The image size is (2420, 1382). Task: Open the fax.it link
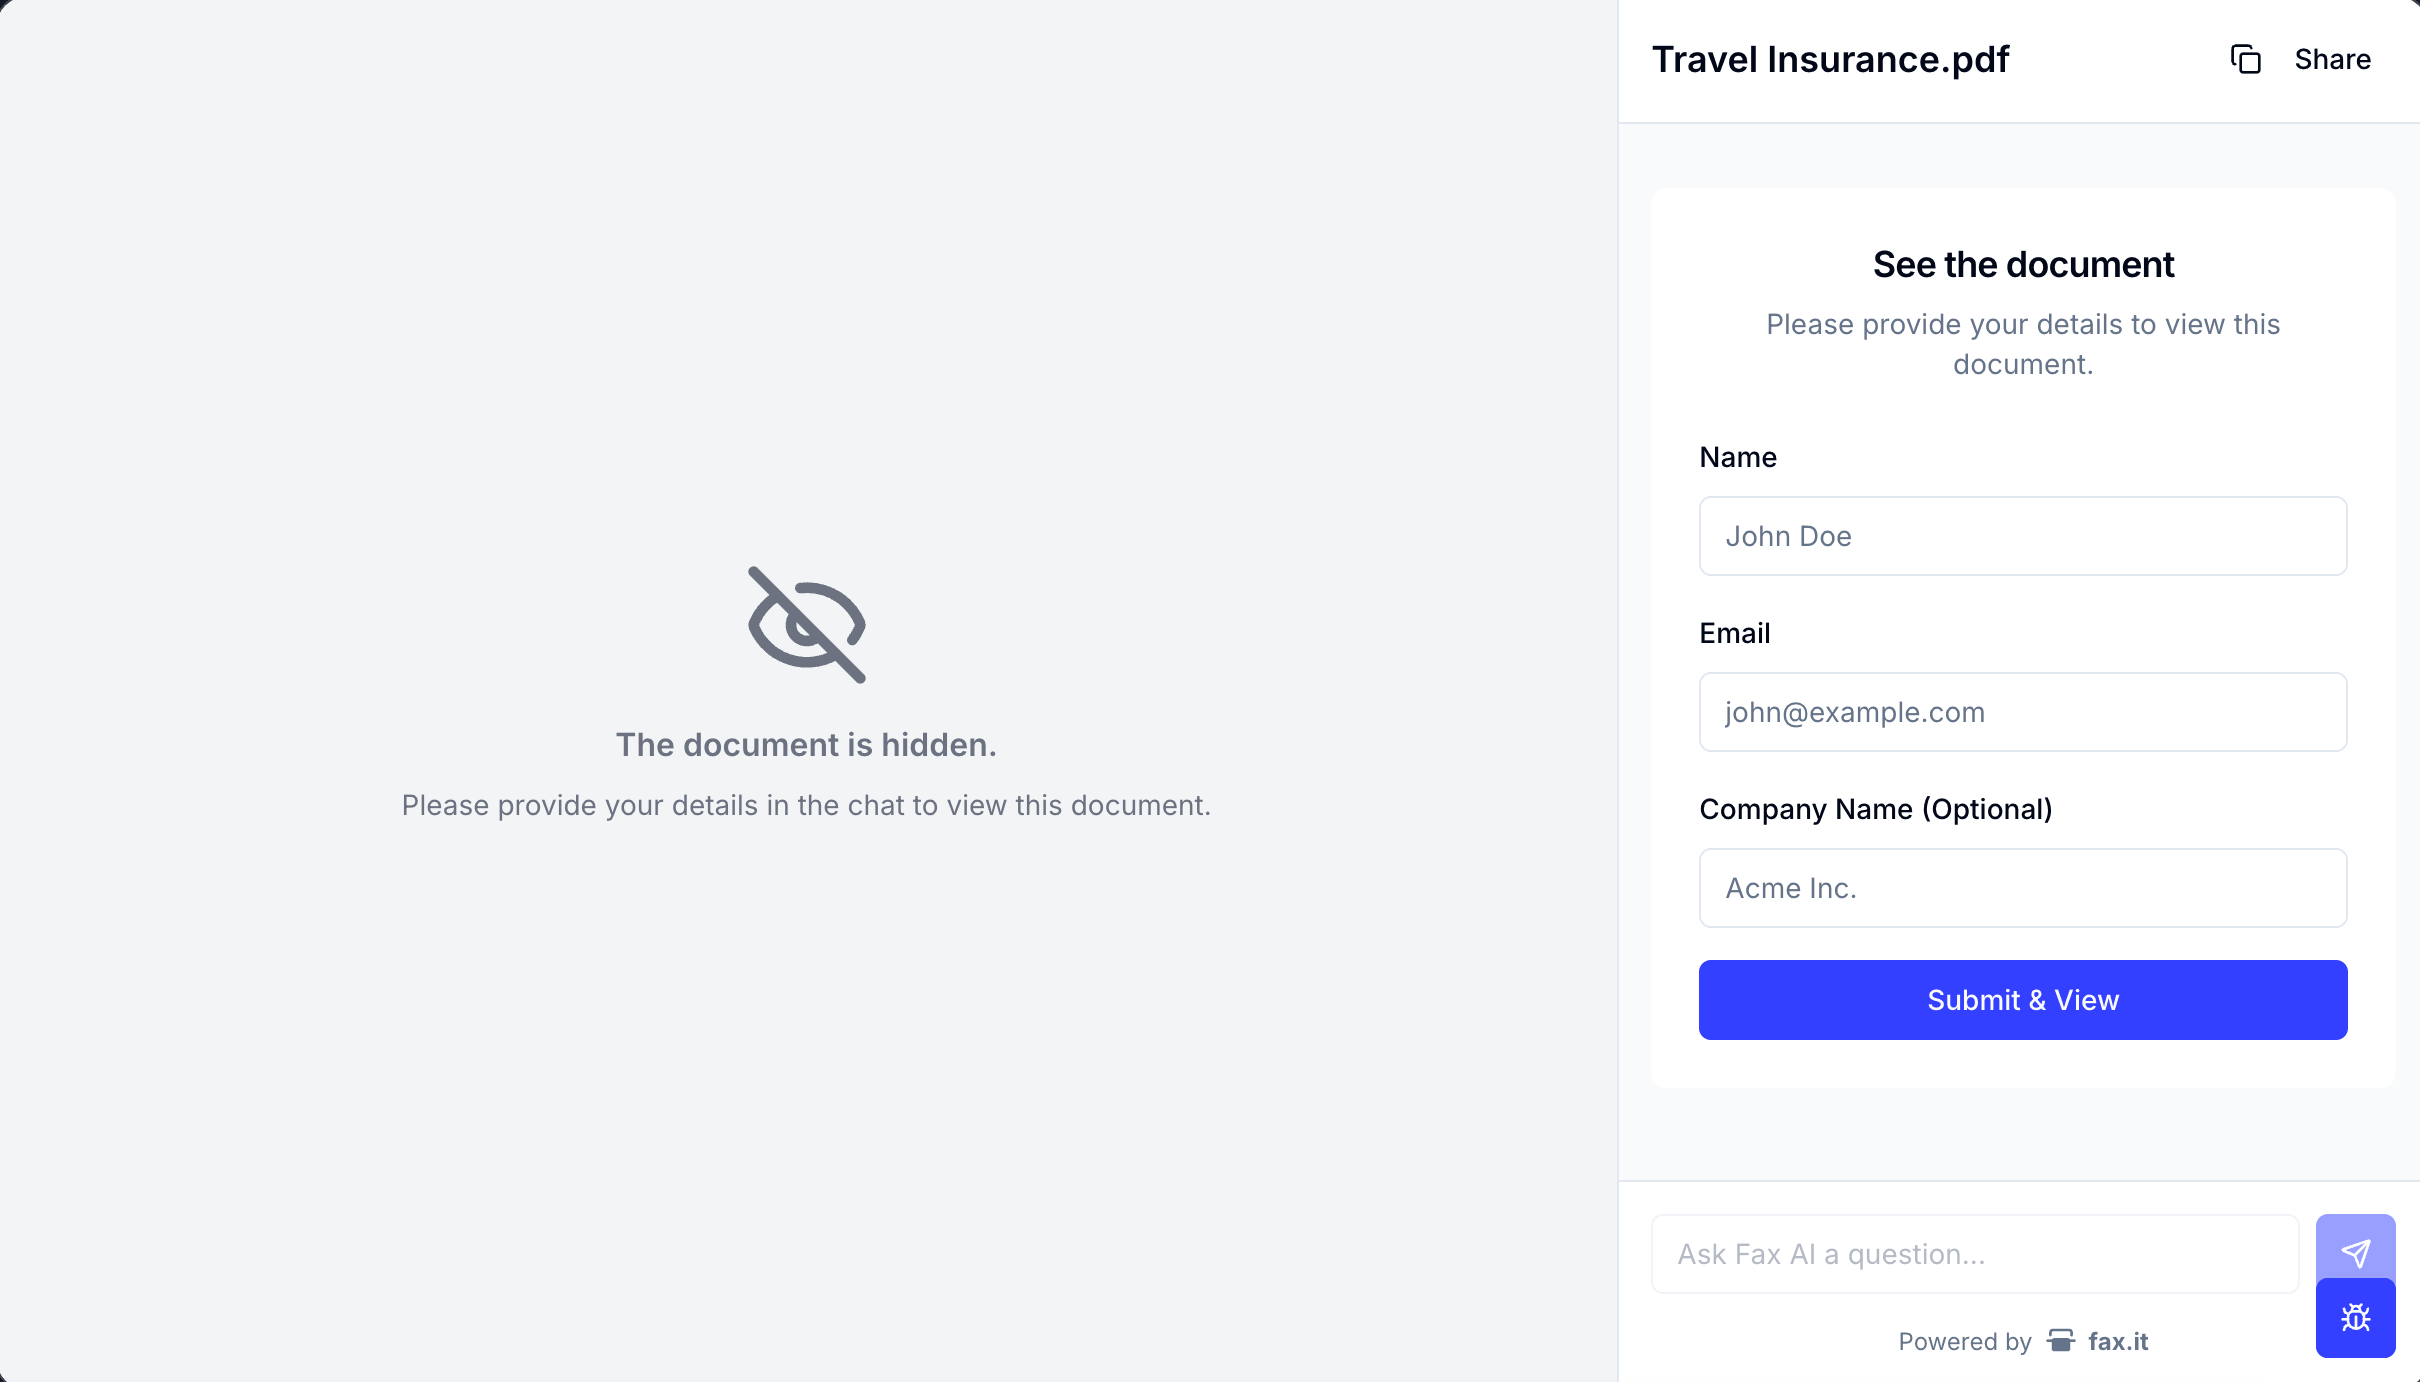coord(2118,1341)
